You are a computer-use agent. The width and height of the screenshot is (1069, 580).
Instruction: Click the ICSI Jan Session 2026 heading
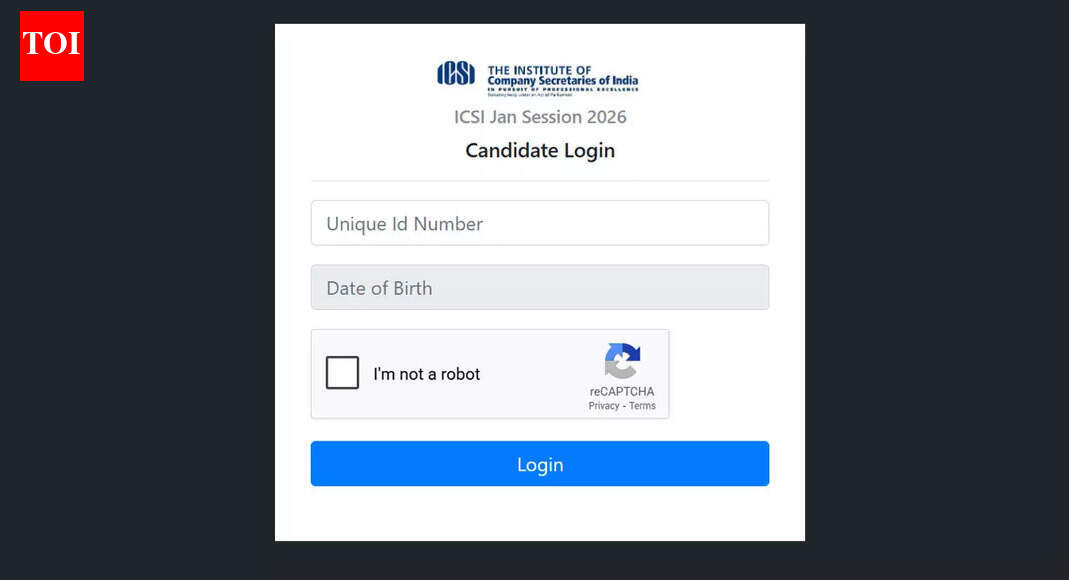(x=540, y=117)
